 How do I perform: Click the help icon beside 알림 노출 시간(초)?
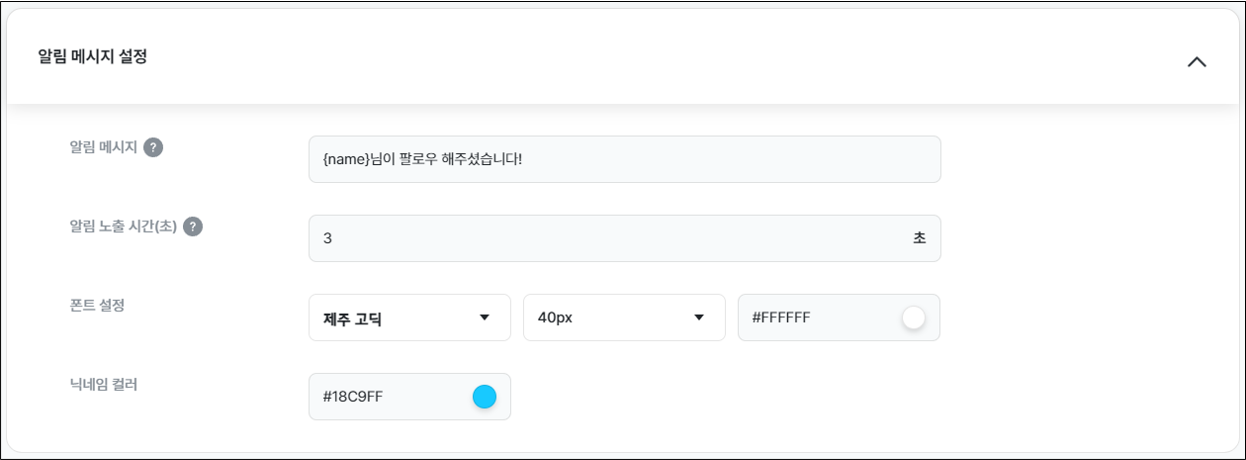193,226
